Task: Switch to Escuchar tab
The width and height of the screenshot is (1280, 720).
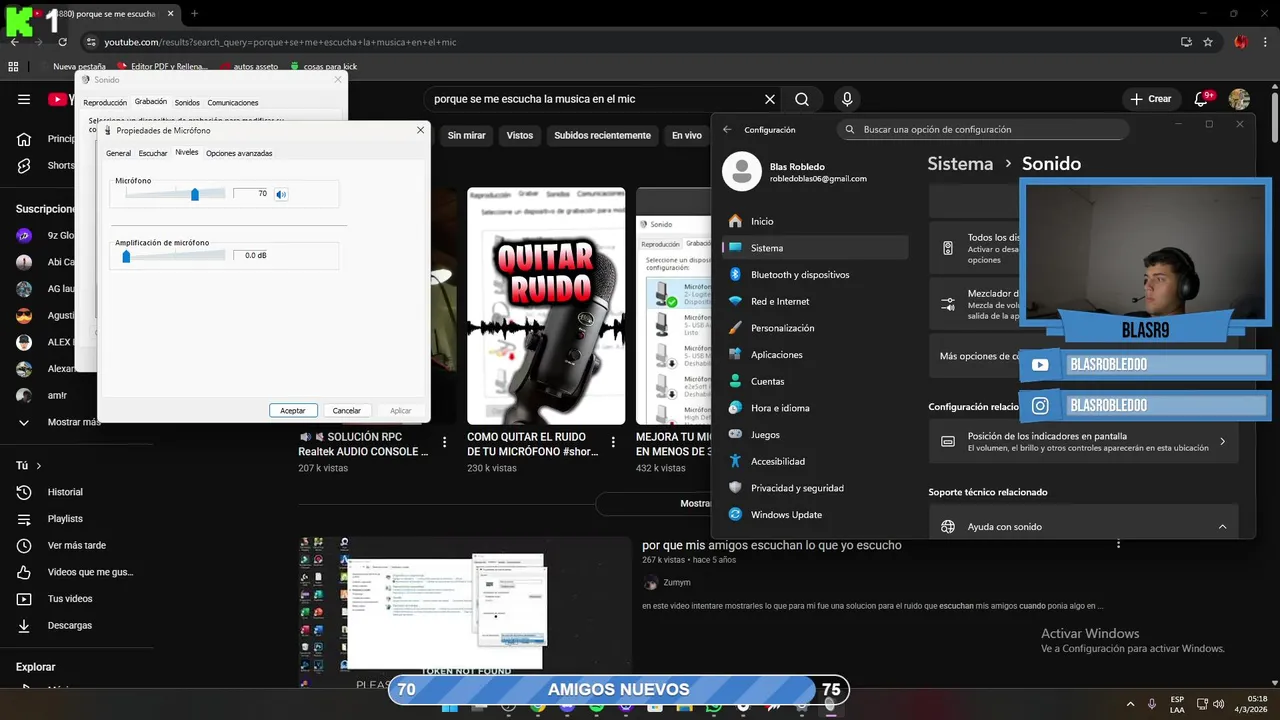Action: (153, 153)
